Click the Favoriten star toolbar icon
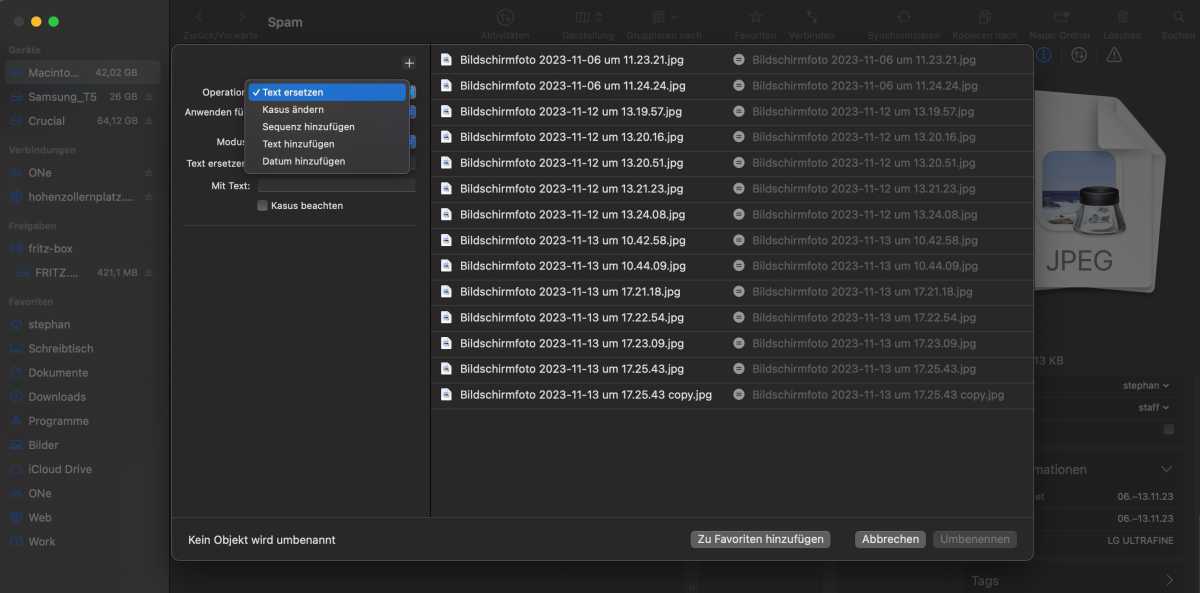Image resolution: width=1200 pixels, height=593 pixels. tap(756, 17)
